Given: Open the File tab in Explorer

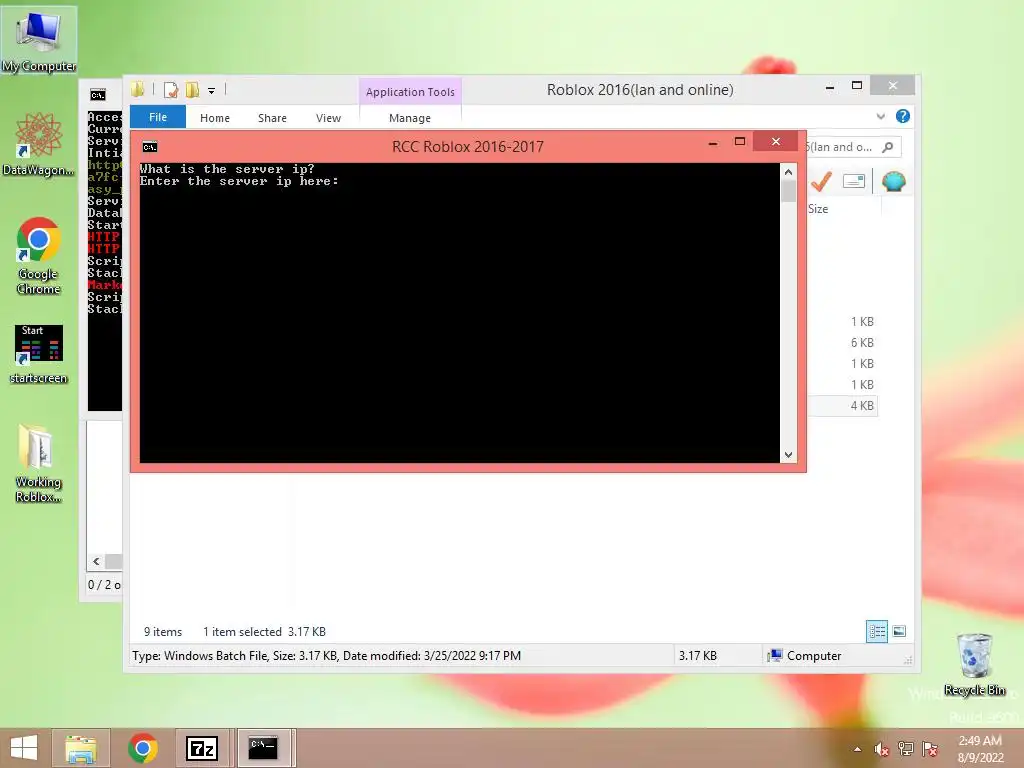Looking at the screenshot, I should [158, 117].
